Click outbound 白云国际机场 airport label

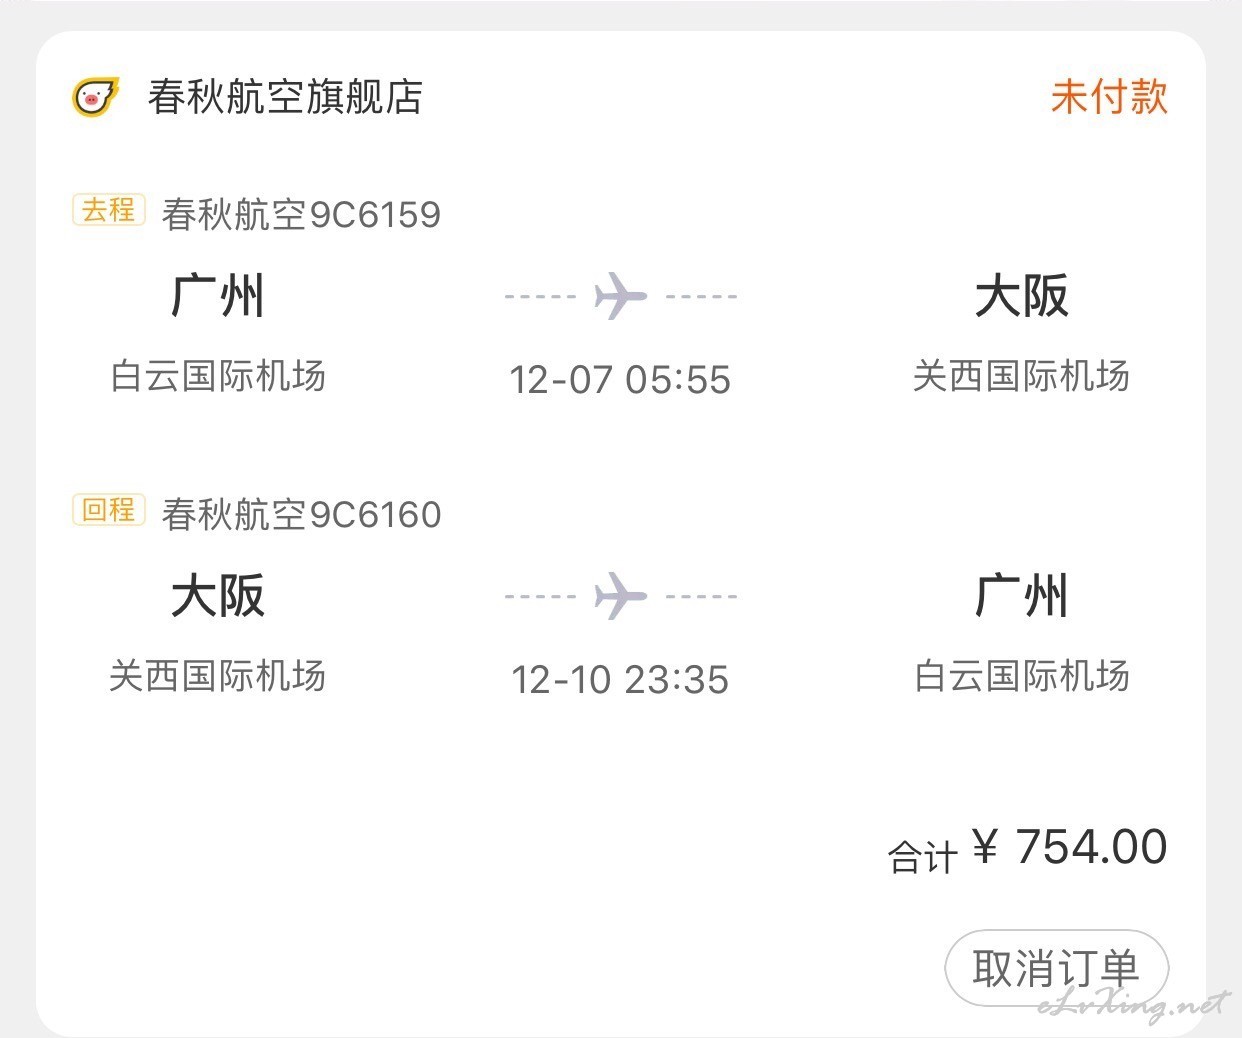[x=218, y=376]
